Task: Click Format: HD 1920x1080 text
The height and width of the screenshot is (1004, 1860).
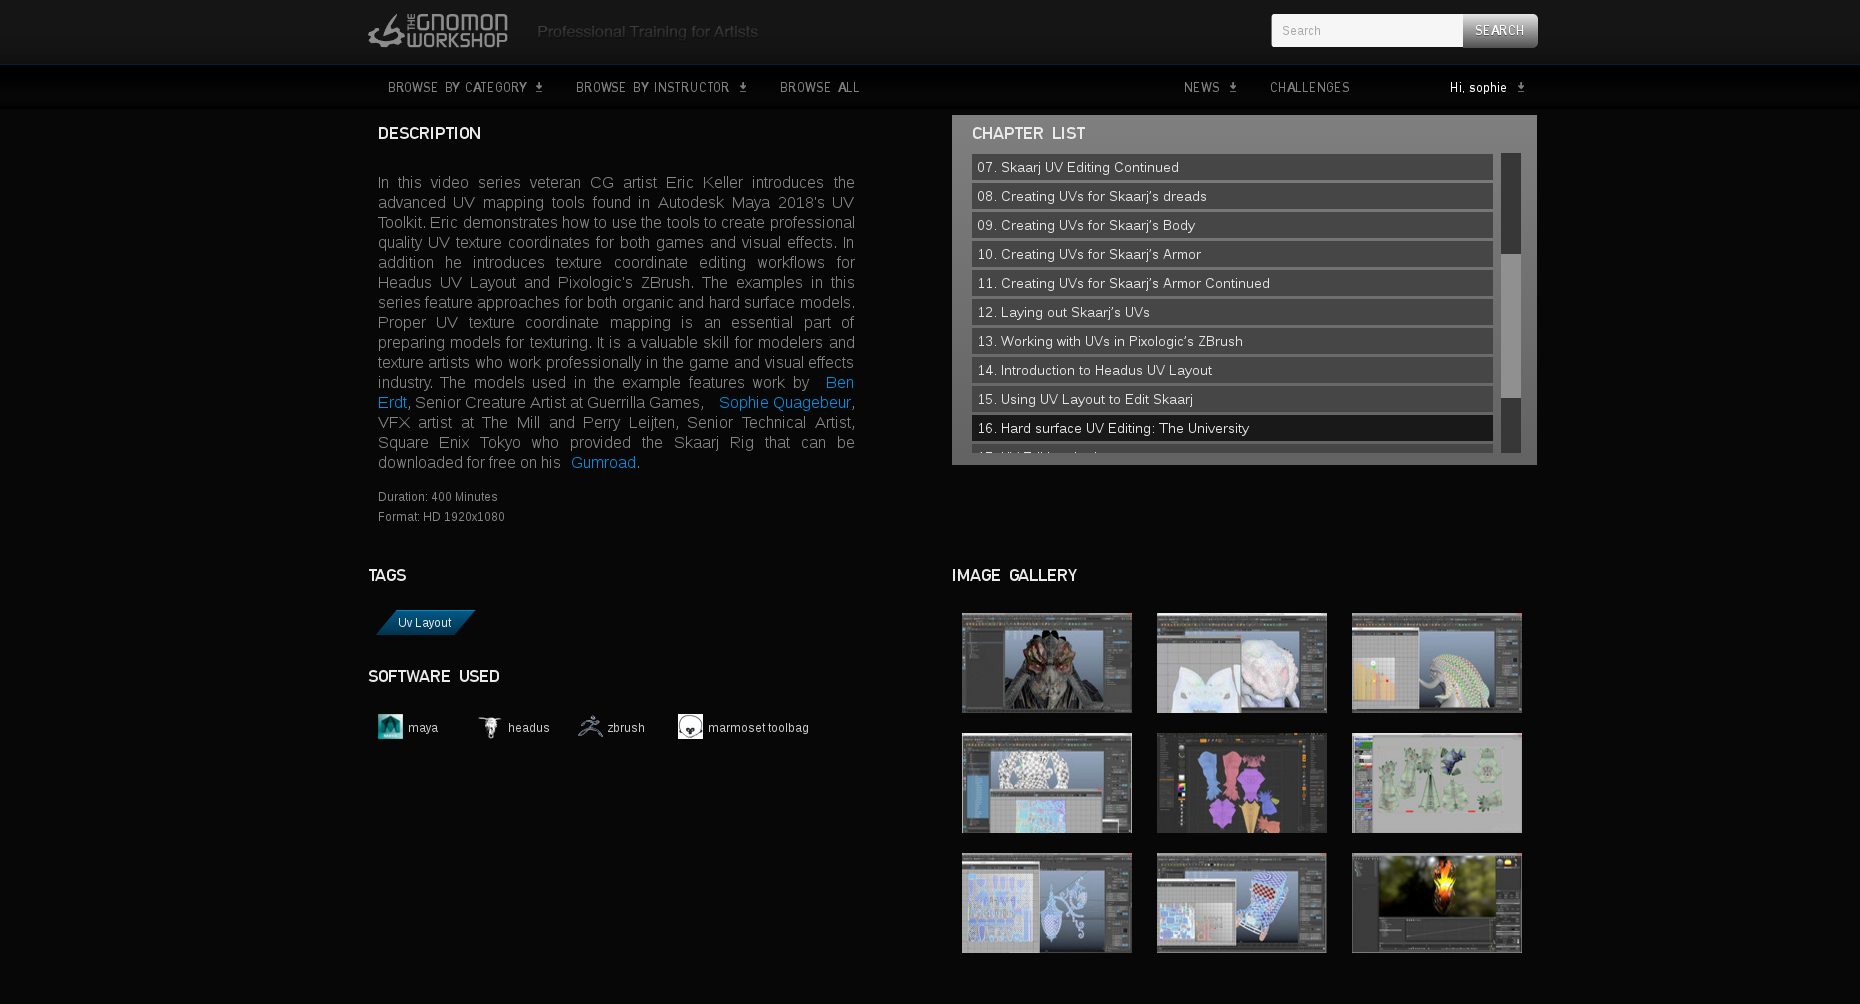Action: click(441, 517)
